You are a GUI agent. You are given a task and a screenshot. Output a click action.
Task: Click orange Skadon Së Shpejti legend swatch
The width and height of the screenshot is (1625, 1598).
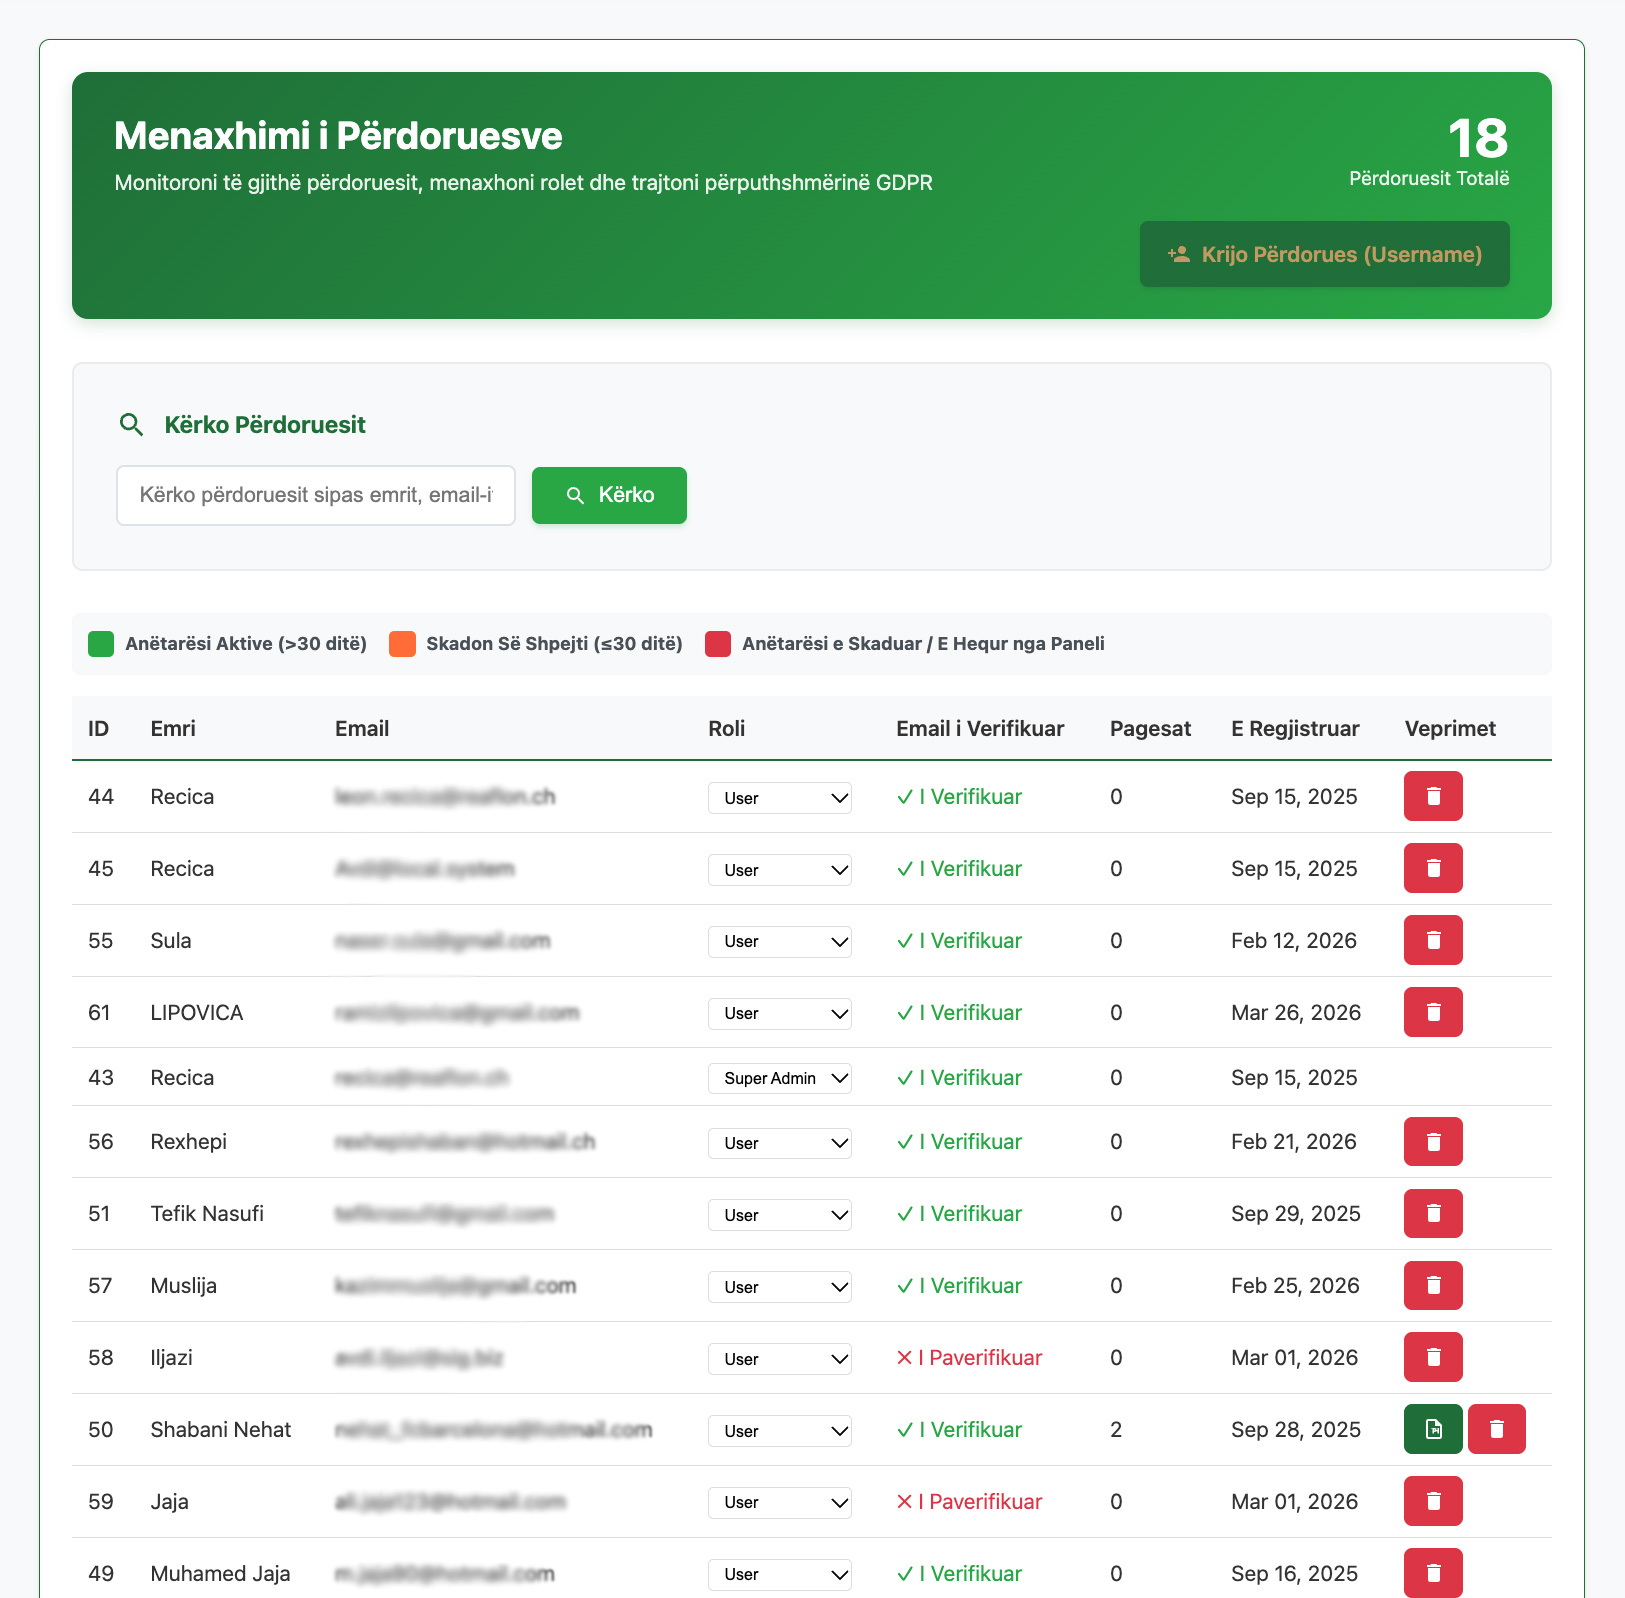tap(402, 644)
